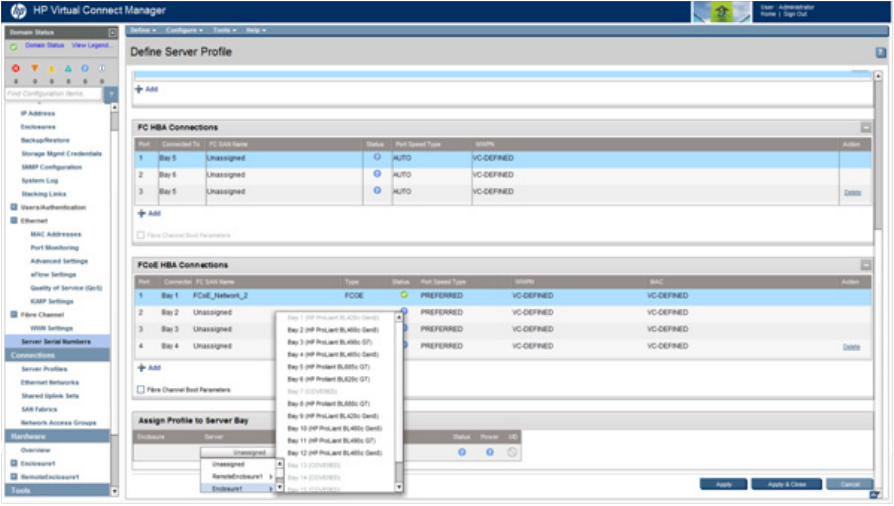This screenshot has height=506, width=894.
Task: Collapse the FCoE HBA Connections section
Action: 866,265
